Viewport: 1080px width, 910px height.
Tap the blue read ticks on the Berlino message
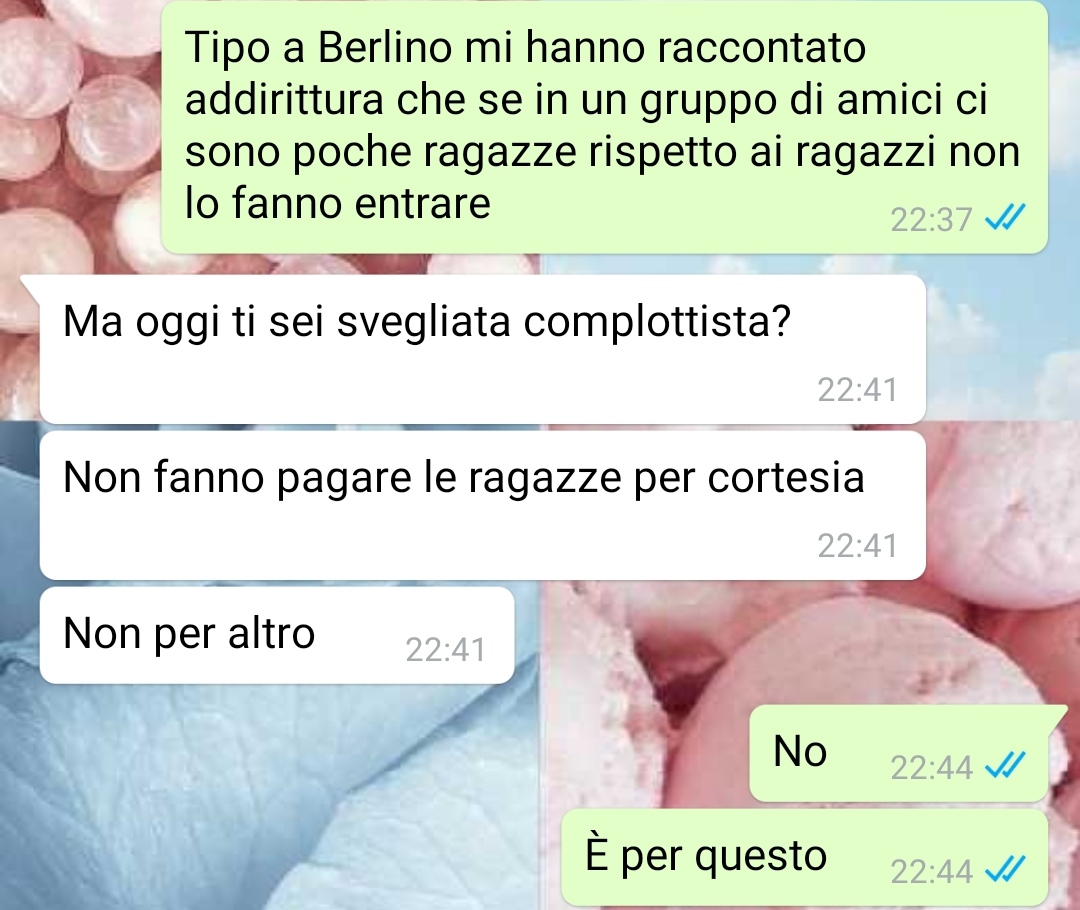tap(1005, 218)
